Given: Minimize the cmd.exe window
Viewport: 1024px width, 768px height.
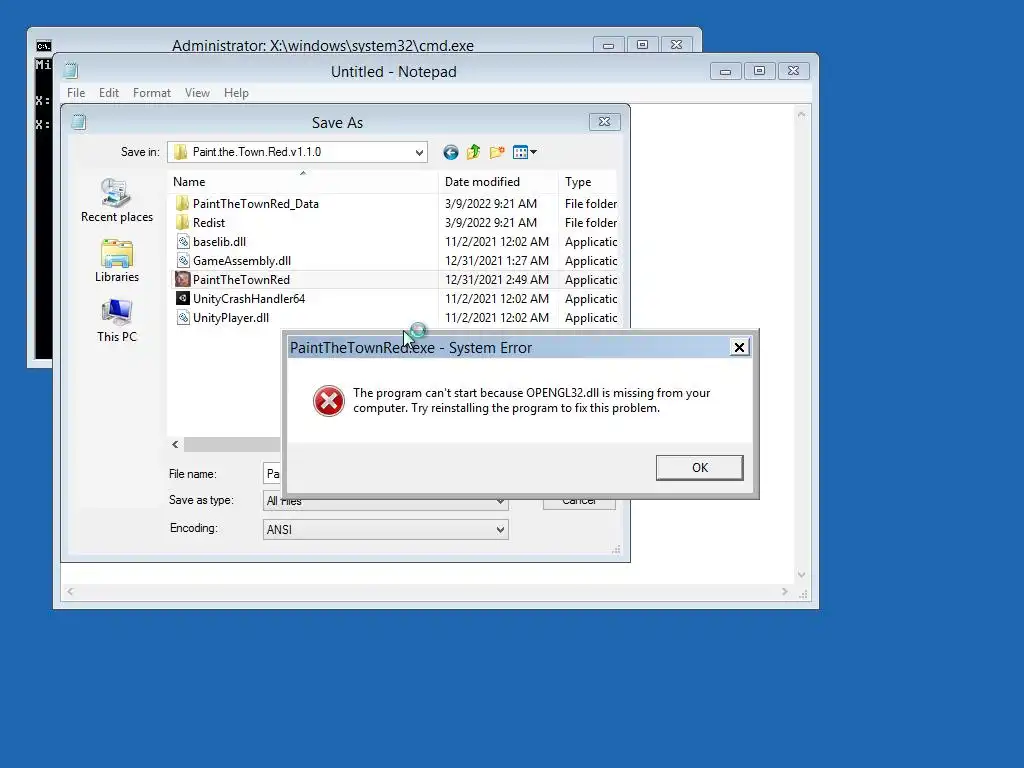Looking at the screenshot, I should pyautogui.click(x=609, y=44).
